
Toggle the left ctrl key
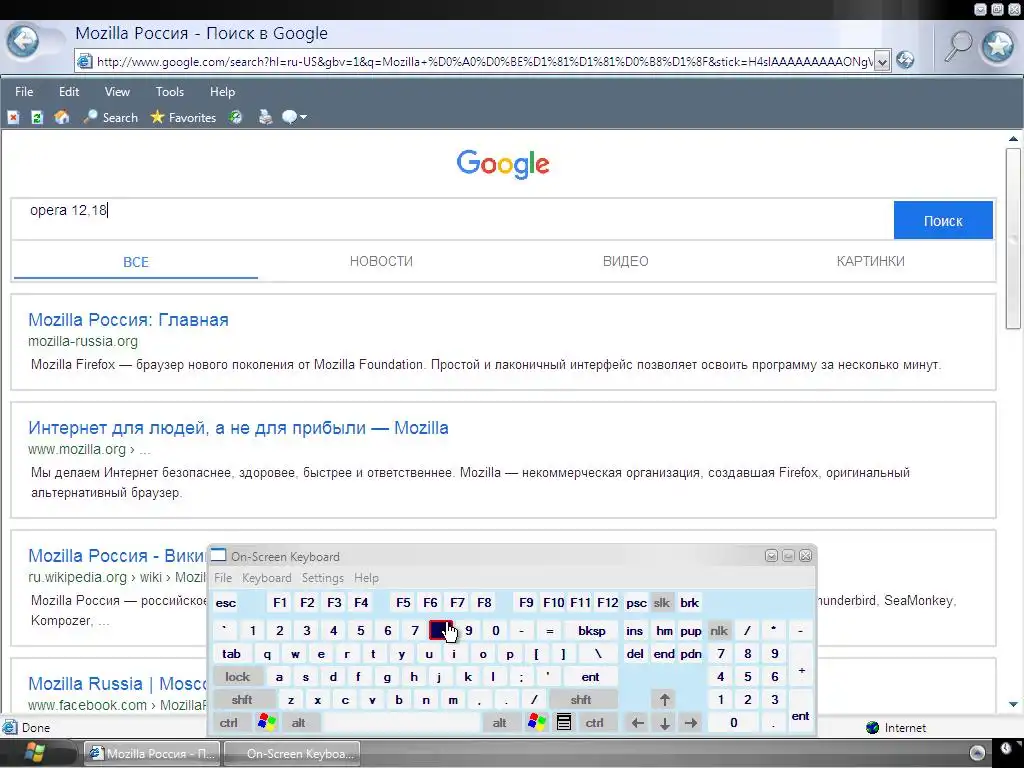(x=229, y=723)
